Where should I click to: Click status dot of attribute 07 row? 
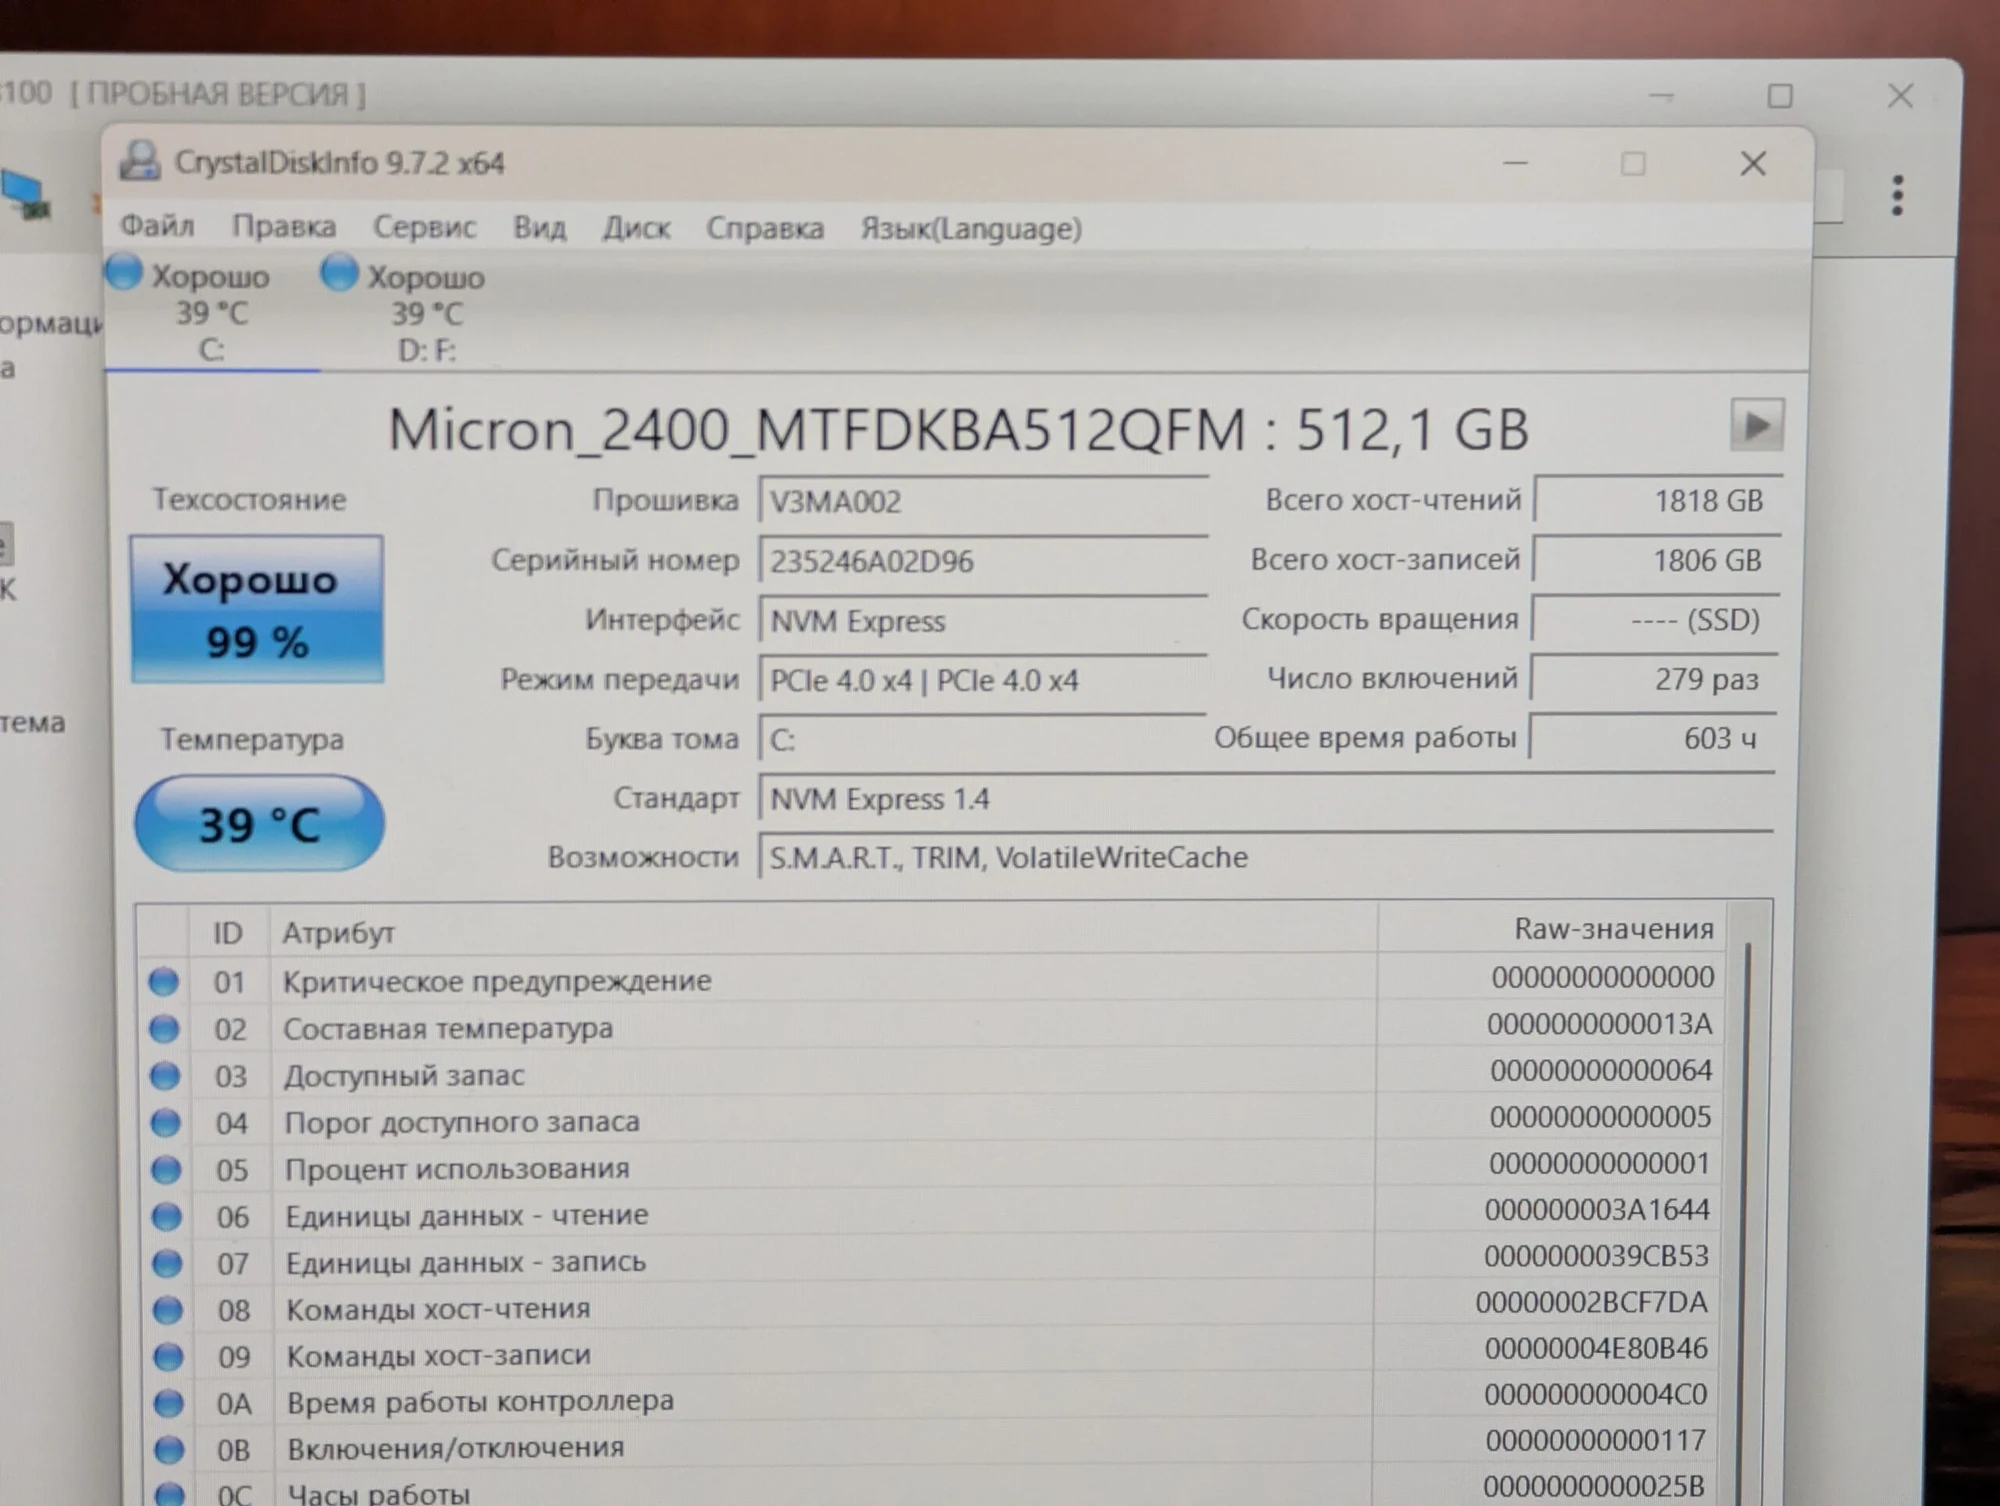pos(167,1263)
